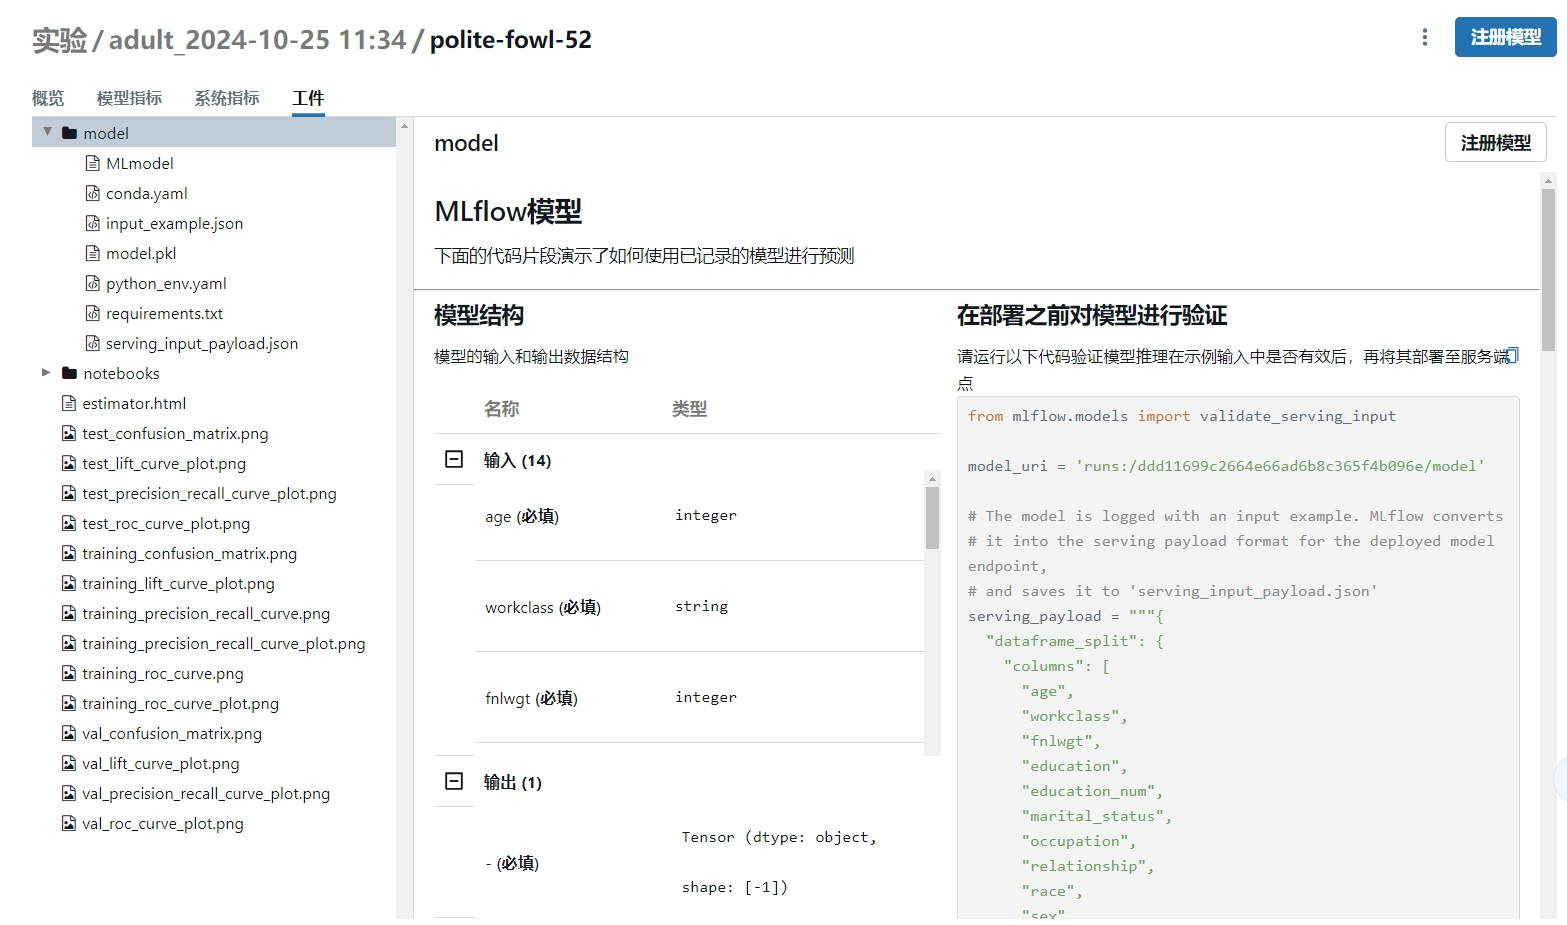The image size is (1567, 925).
Task: Collapse the 输出 (1) schema section
Action: coord(454,781)
